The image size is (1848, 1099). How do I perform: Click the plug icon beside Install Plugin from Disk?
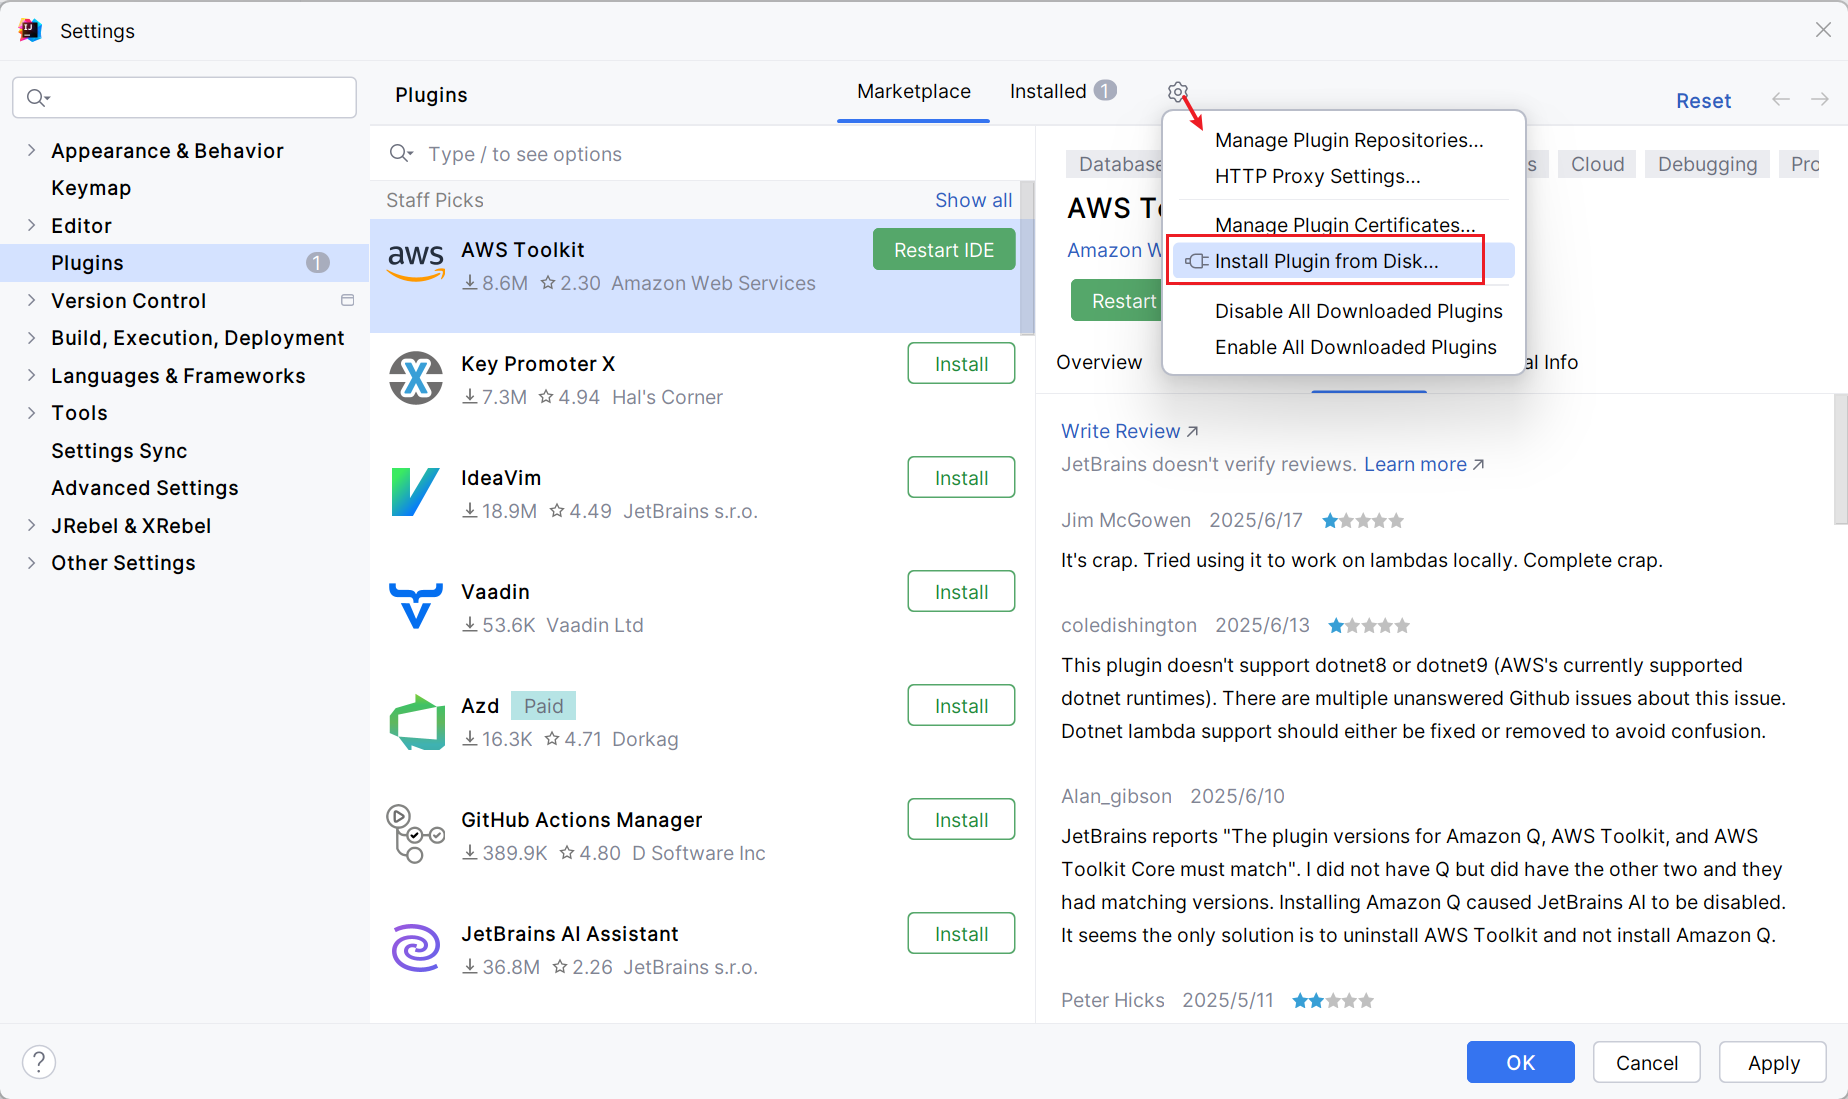(1197, 261)
